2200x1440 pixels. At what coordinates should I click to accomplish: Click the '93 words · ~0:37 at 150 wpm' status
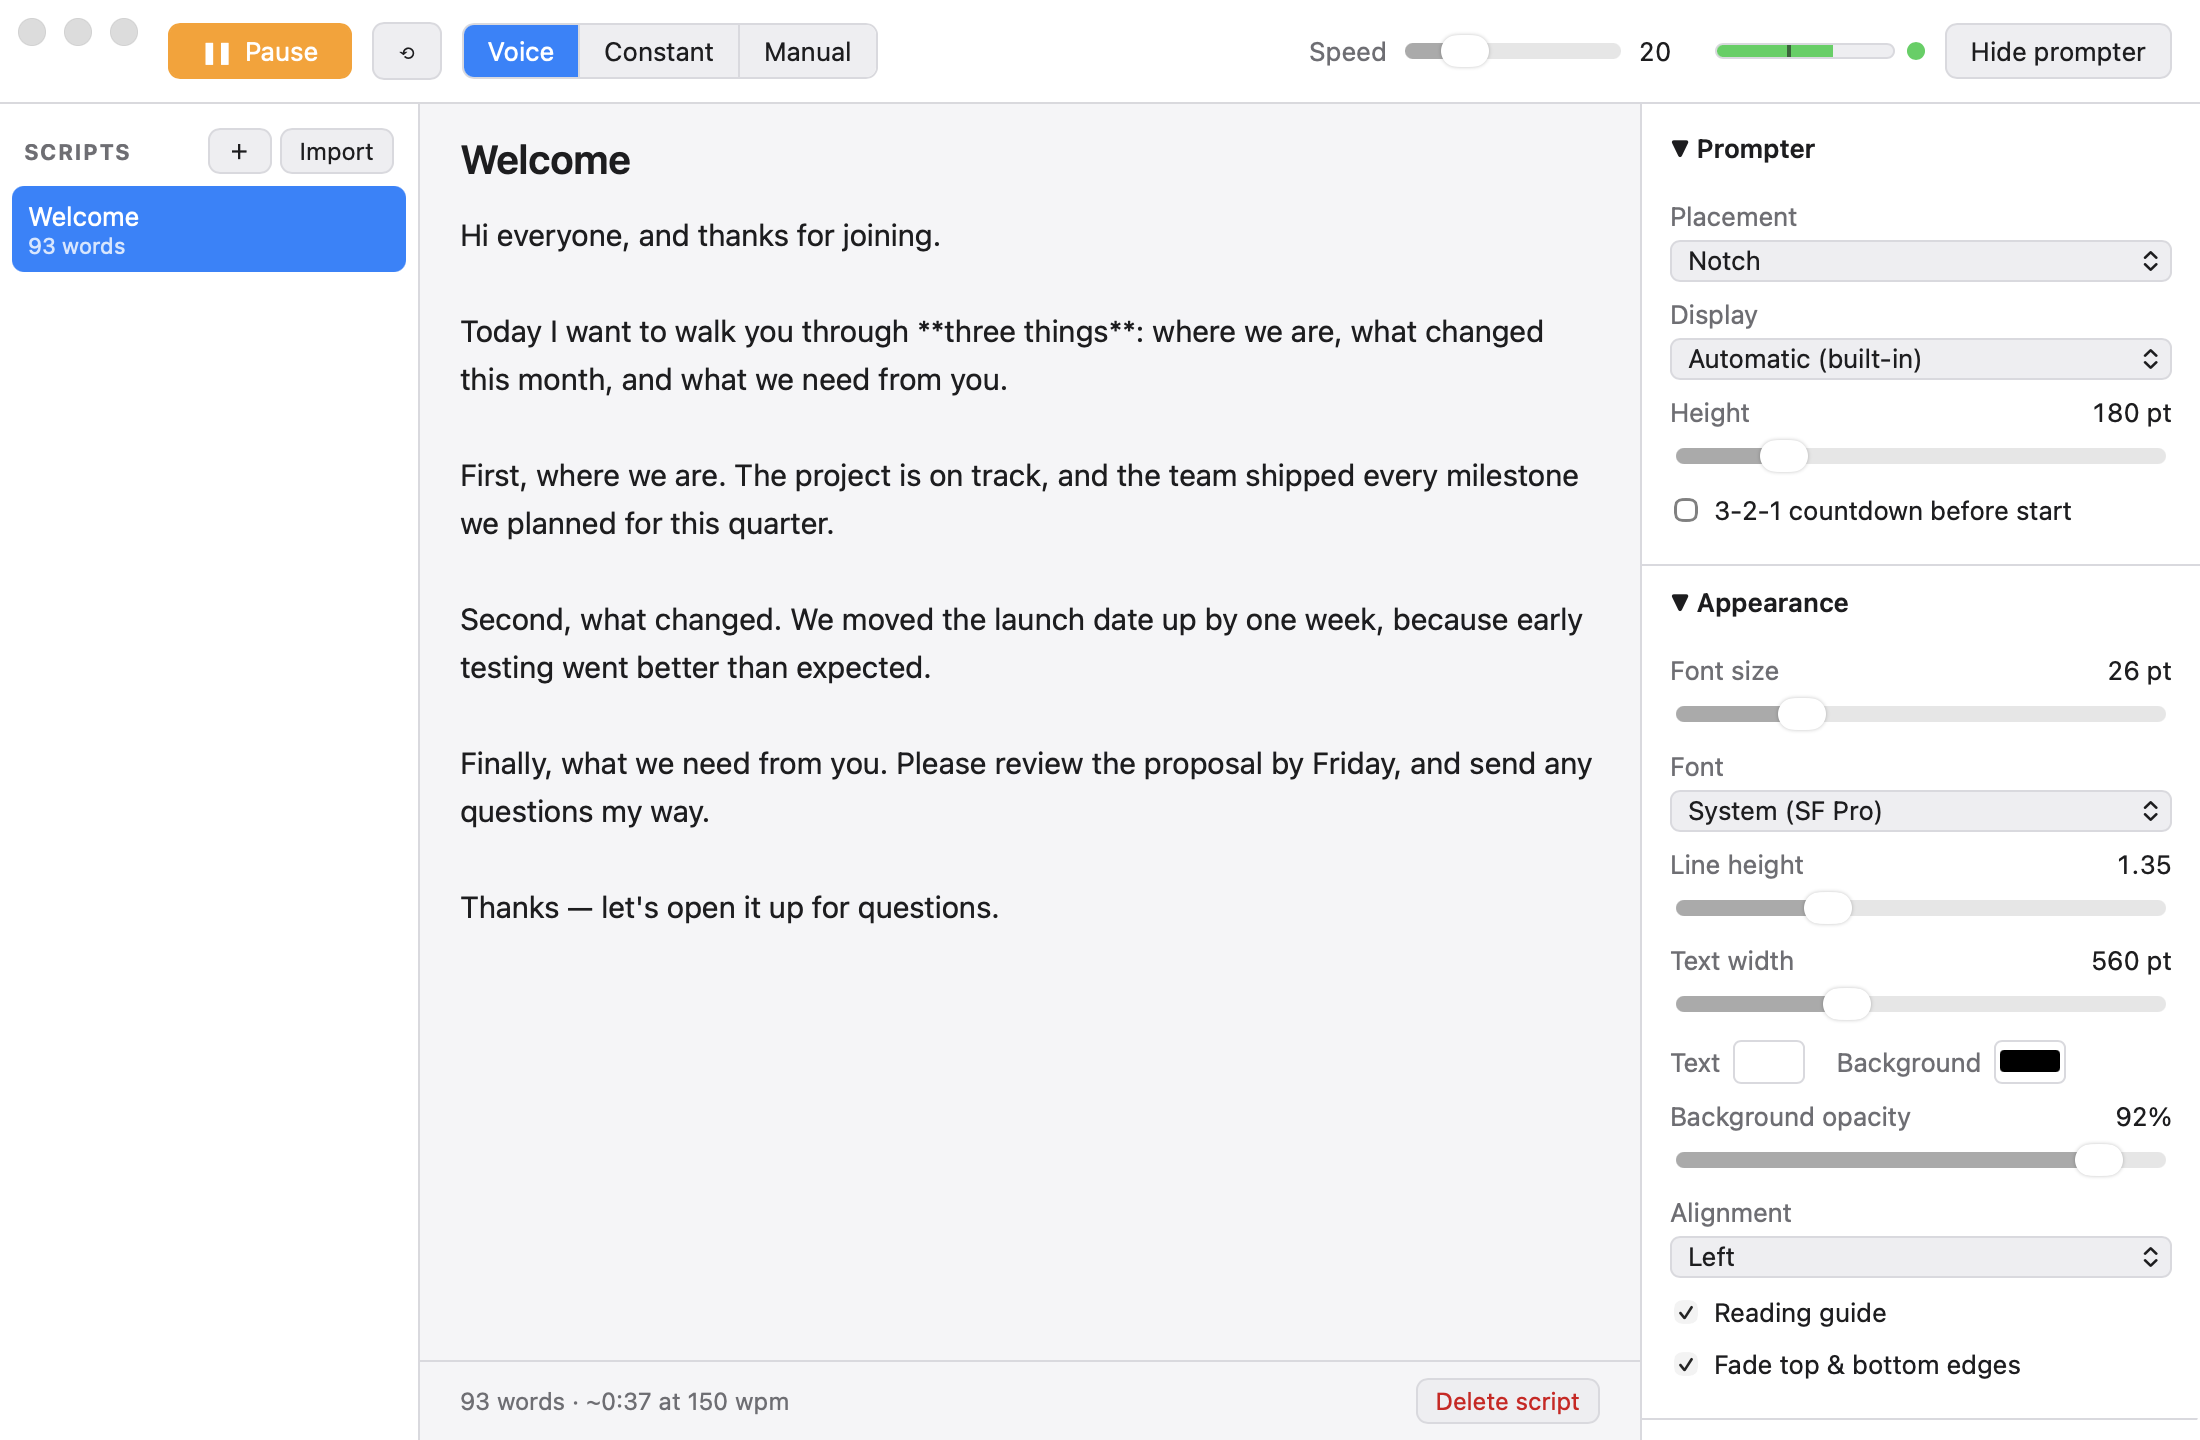pyautogui.click(x=624, y=1402)
